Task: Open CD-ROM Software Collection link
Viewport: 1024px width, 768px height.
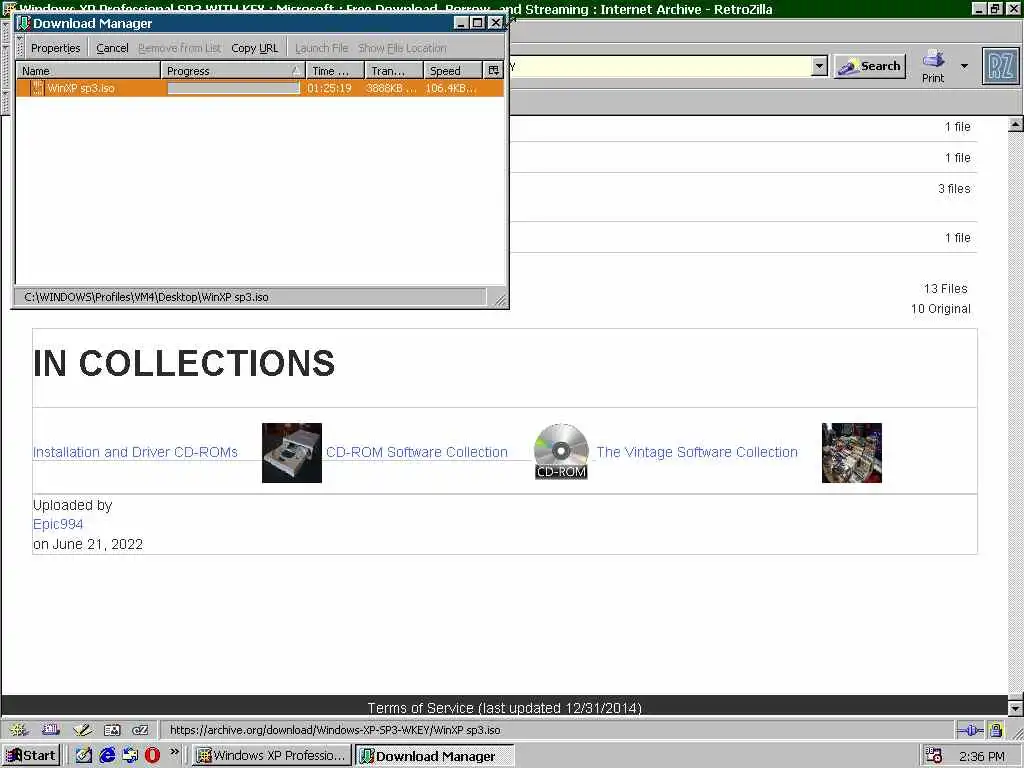Action: (x=417, y=452)
